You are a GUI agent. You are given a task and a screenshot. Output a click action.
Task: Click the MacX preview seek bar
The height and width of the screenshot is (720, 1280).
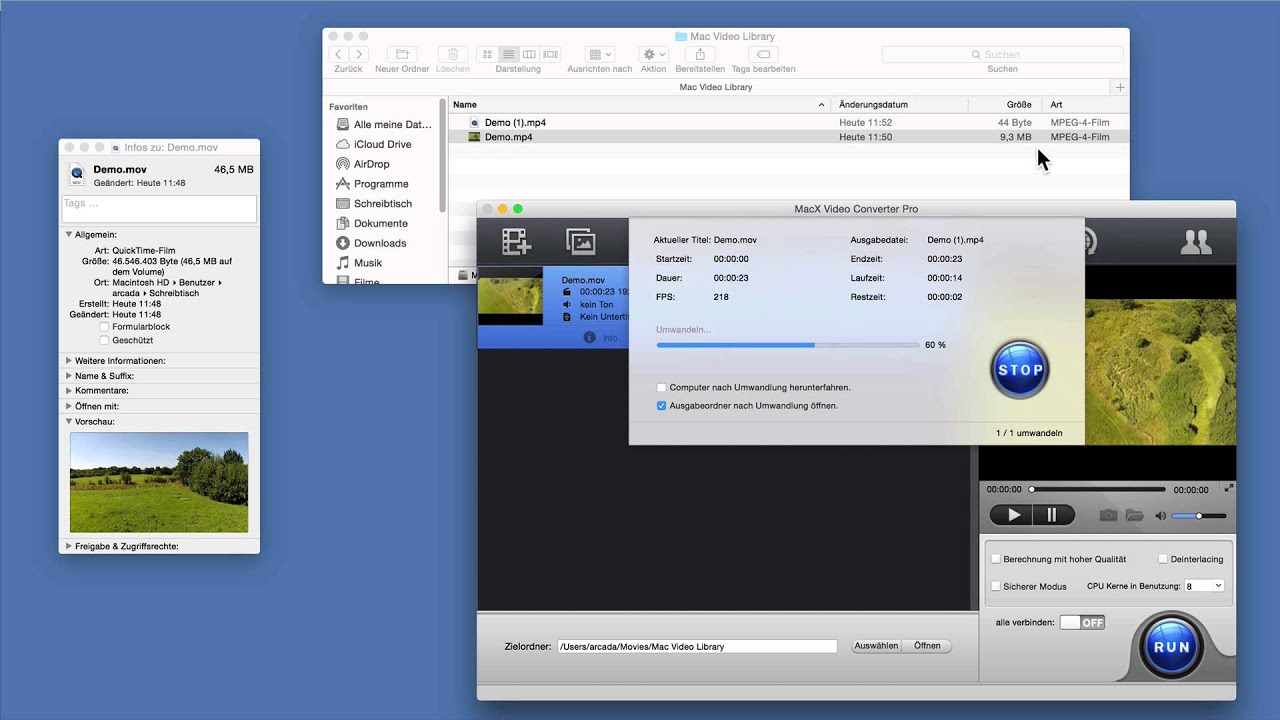click(1098, 489)
